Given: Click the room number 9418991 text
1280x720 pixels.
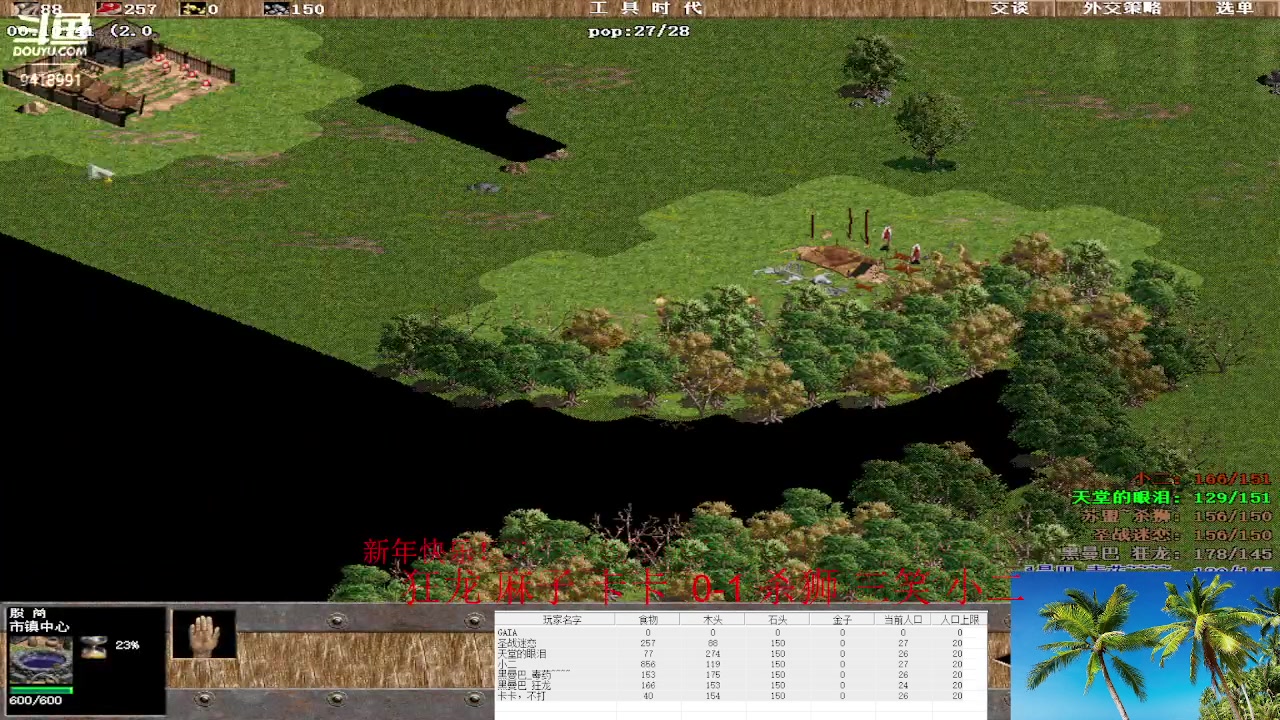Looking at the screenshot, I should coord(50,79).
